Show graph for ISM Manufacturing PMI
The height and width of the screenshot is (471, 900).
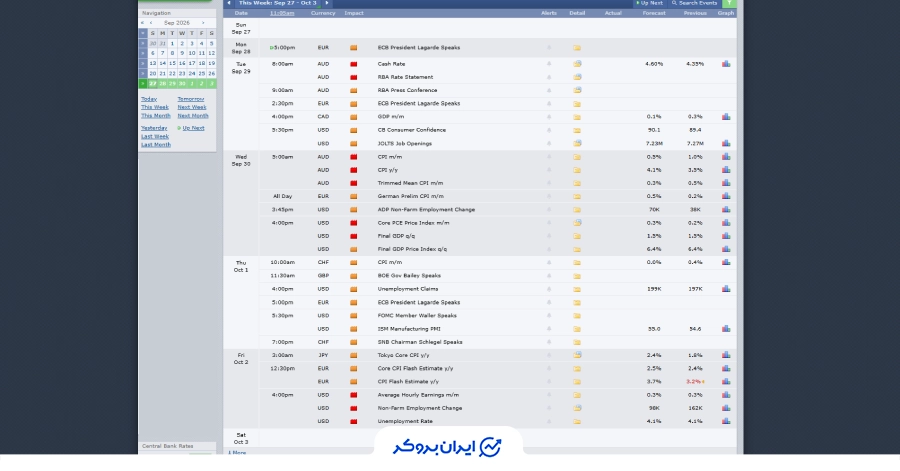pos(726,329)
